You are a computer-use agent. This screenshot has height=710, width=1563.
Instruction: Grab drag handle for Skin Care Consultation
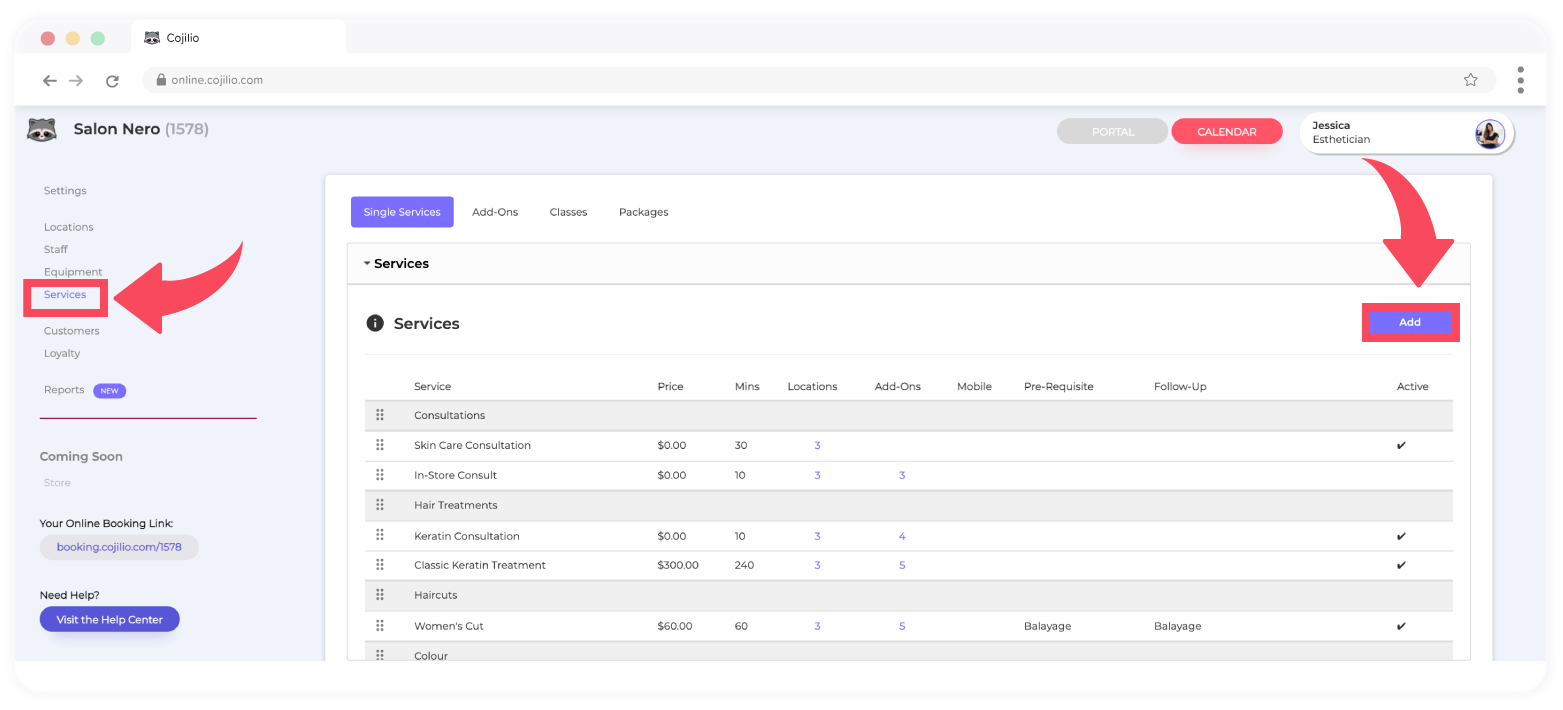tap(380, 445)
